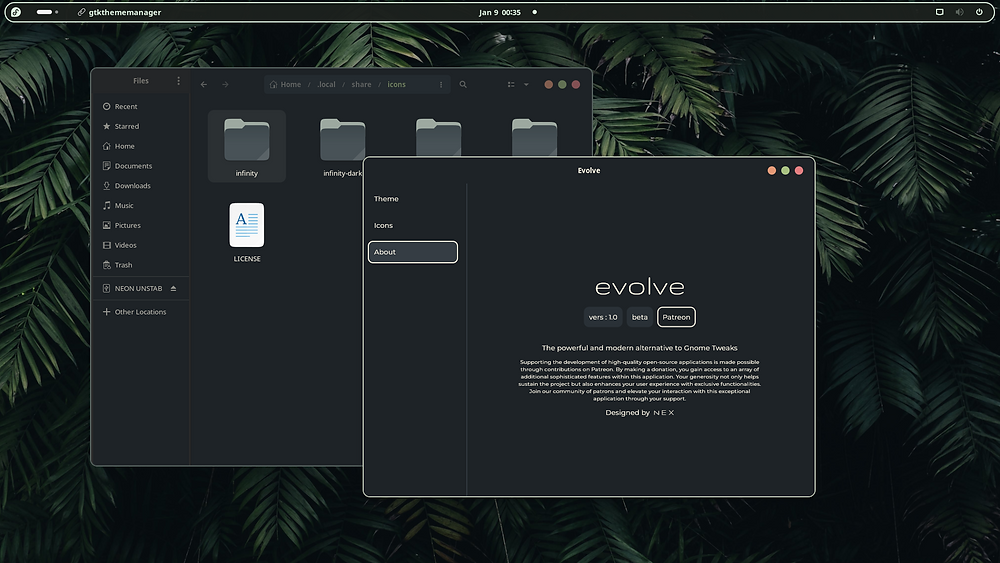Select About section in Evolve
Image resolution: width=1000 pixels, height=563 pixels.
click(413, 252)
